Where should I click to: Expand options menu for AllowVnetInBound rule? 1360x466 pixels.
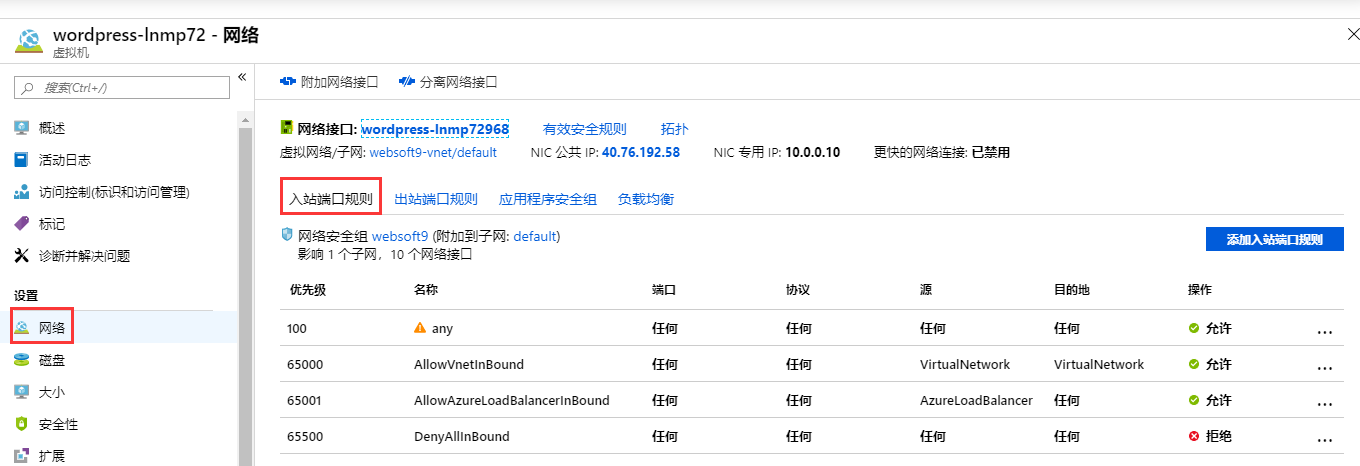tap(1325, 365)
